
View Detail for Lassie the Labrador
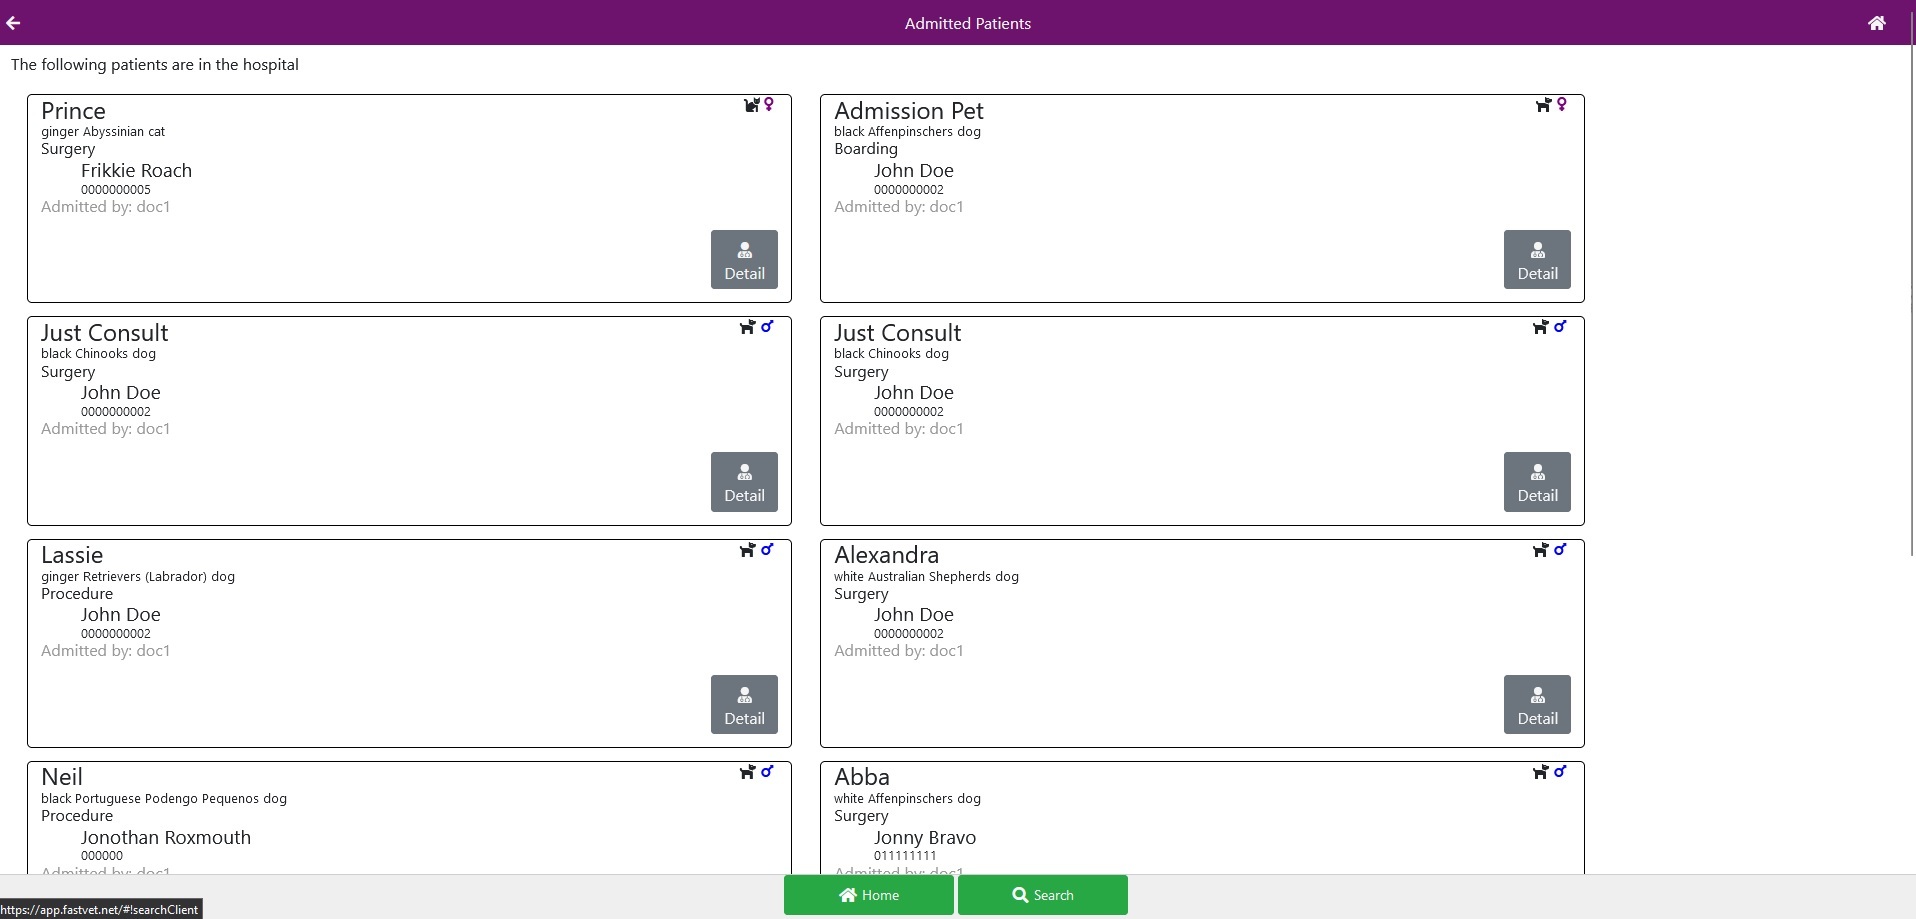click(x=744, y=705)
